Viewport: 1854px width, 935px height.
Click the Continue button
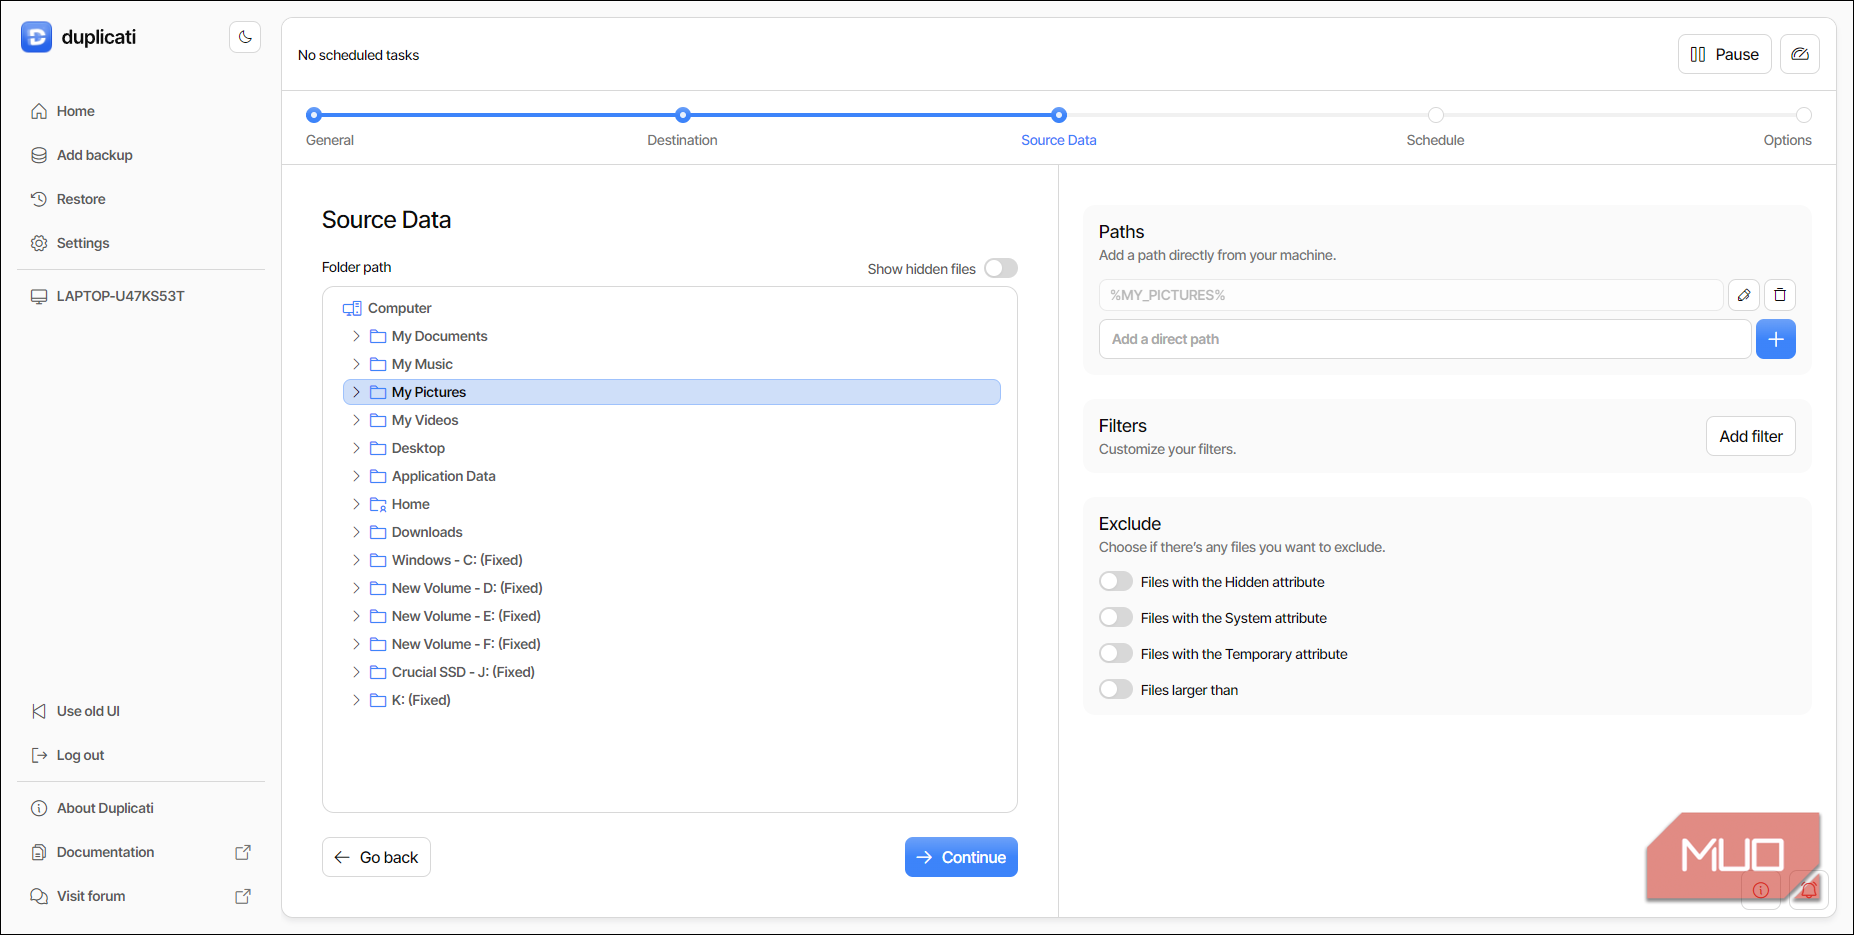point(961,857)
